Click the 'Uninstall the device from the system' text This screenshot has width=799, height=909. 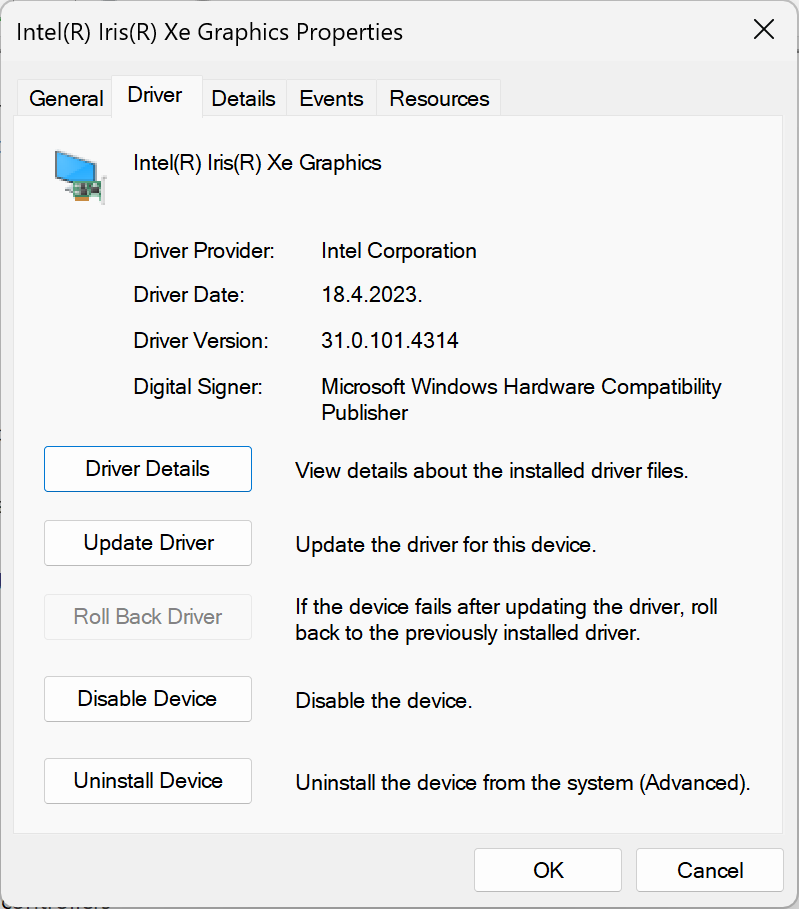coord(523,783)
